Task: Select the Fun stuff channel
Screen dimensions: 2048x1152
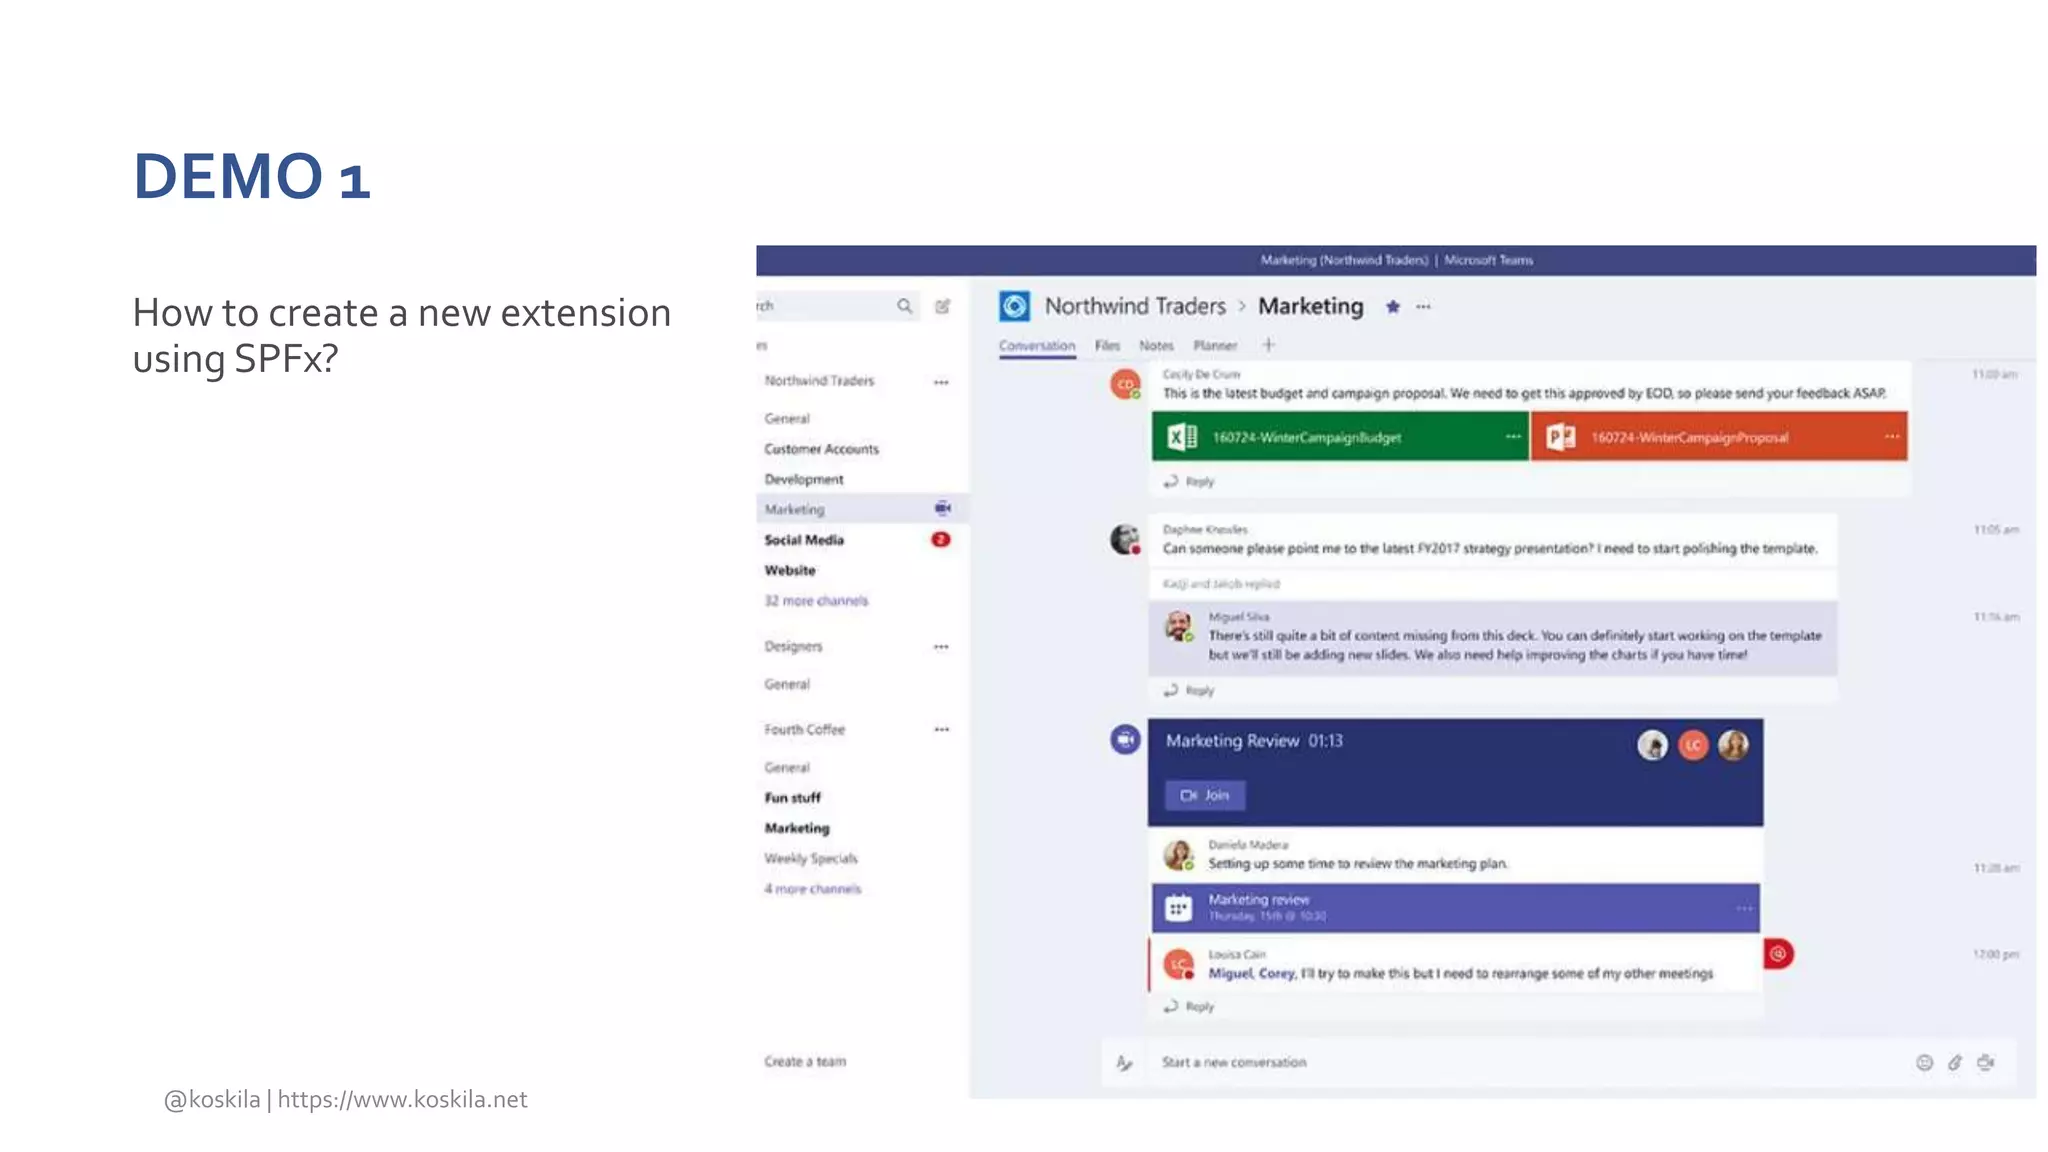Action: tap(792, 798)
